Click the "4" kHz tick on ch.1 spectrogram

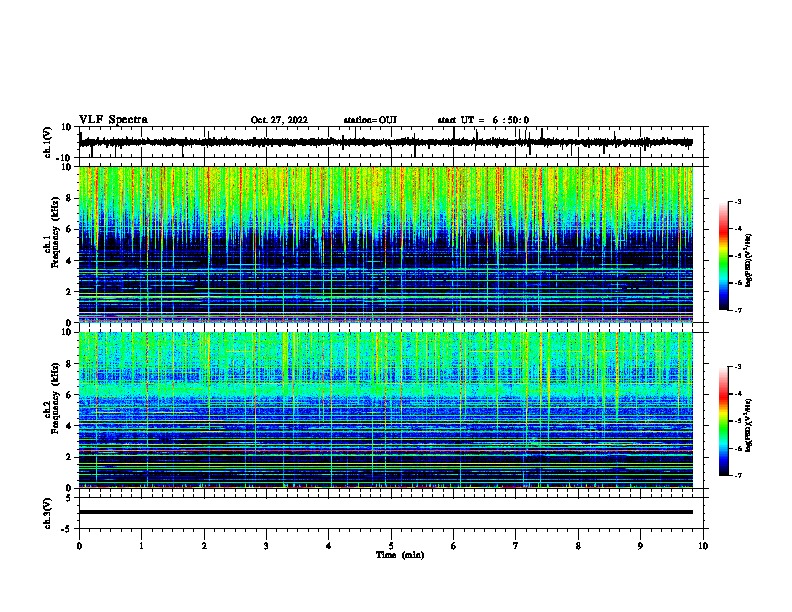(x=69, y=261)
